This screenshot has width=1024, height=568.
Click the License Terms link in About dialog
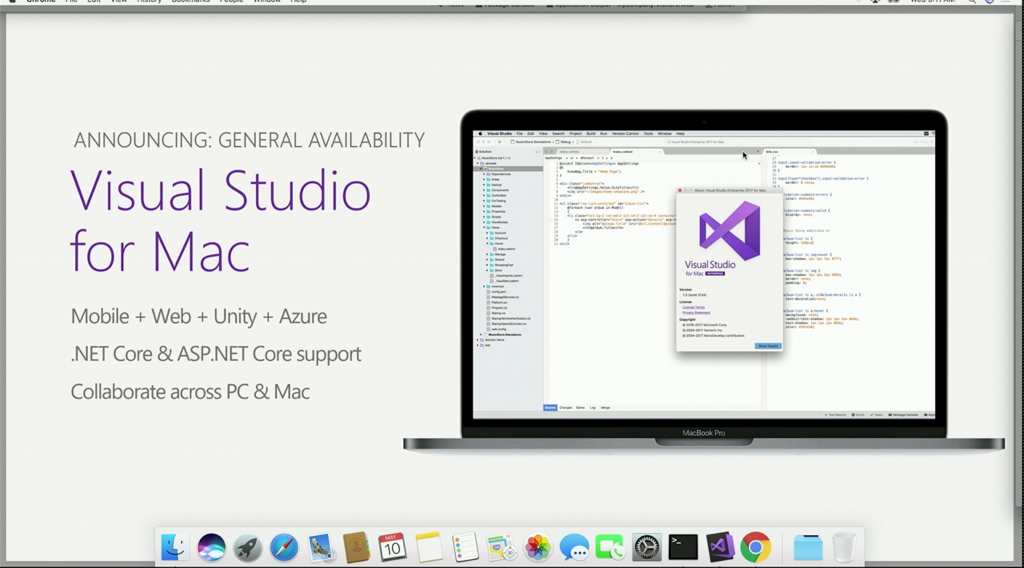tap(693, 307)
